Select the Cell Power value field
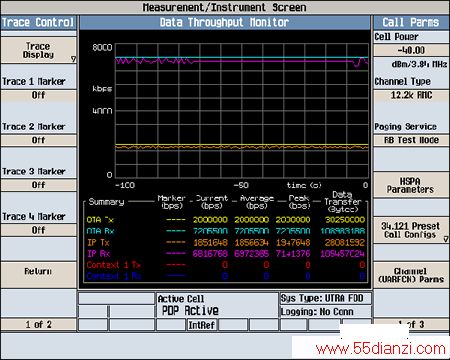 click(411, 50)
